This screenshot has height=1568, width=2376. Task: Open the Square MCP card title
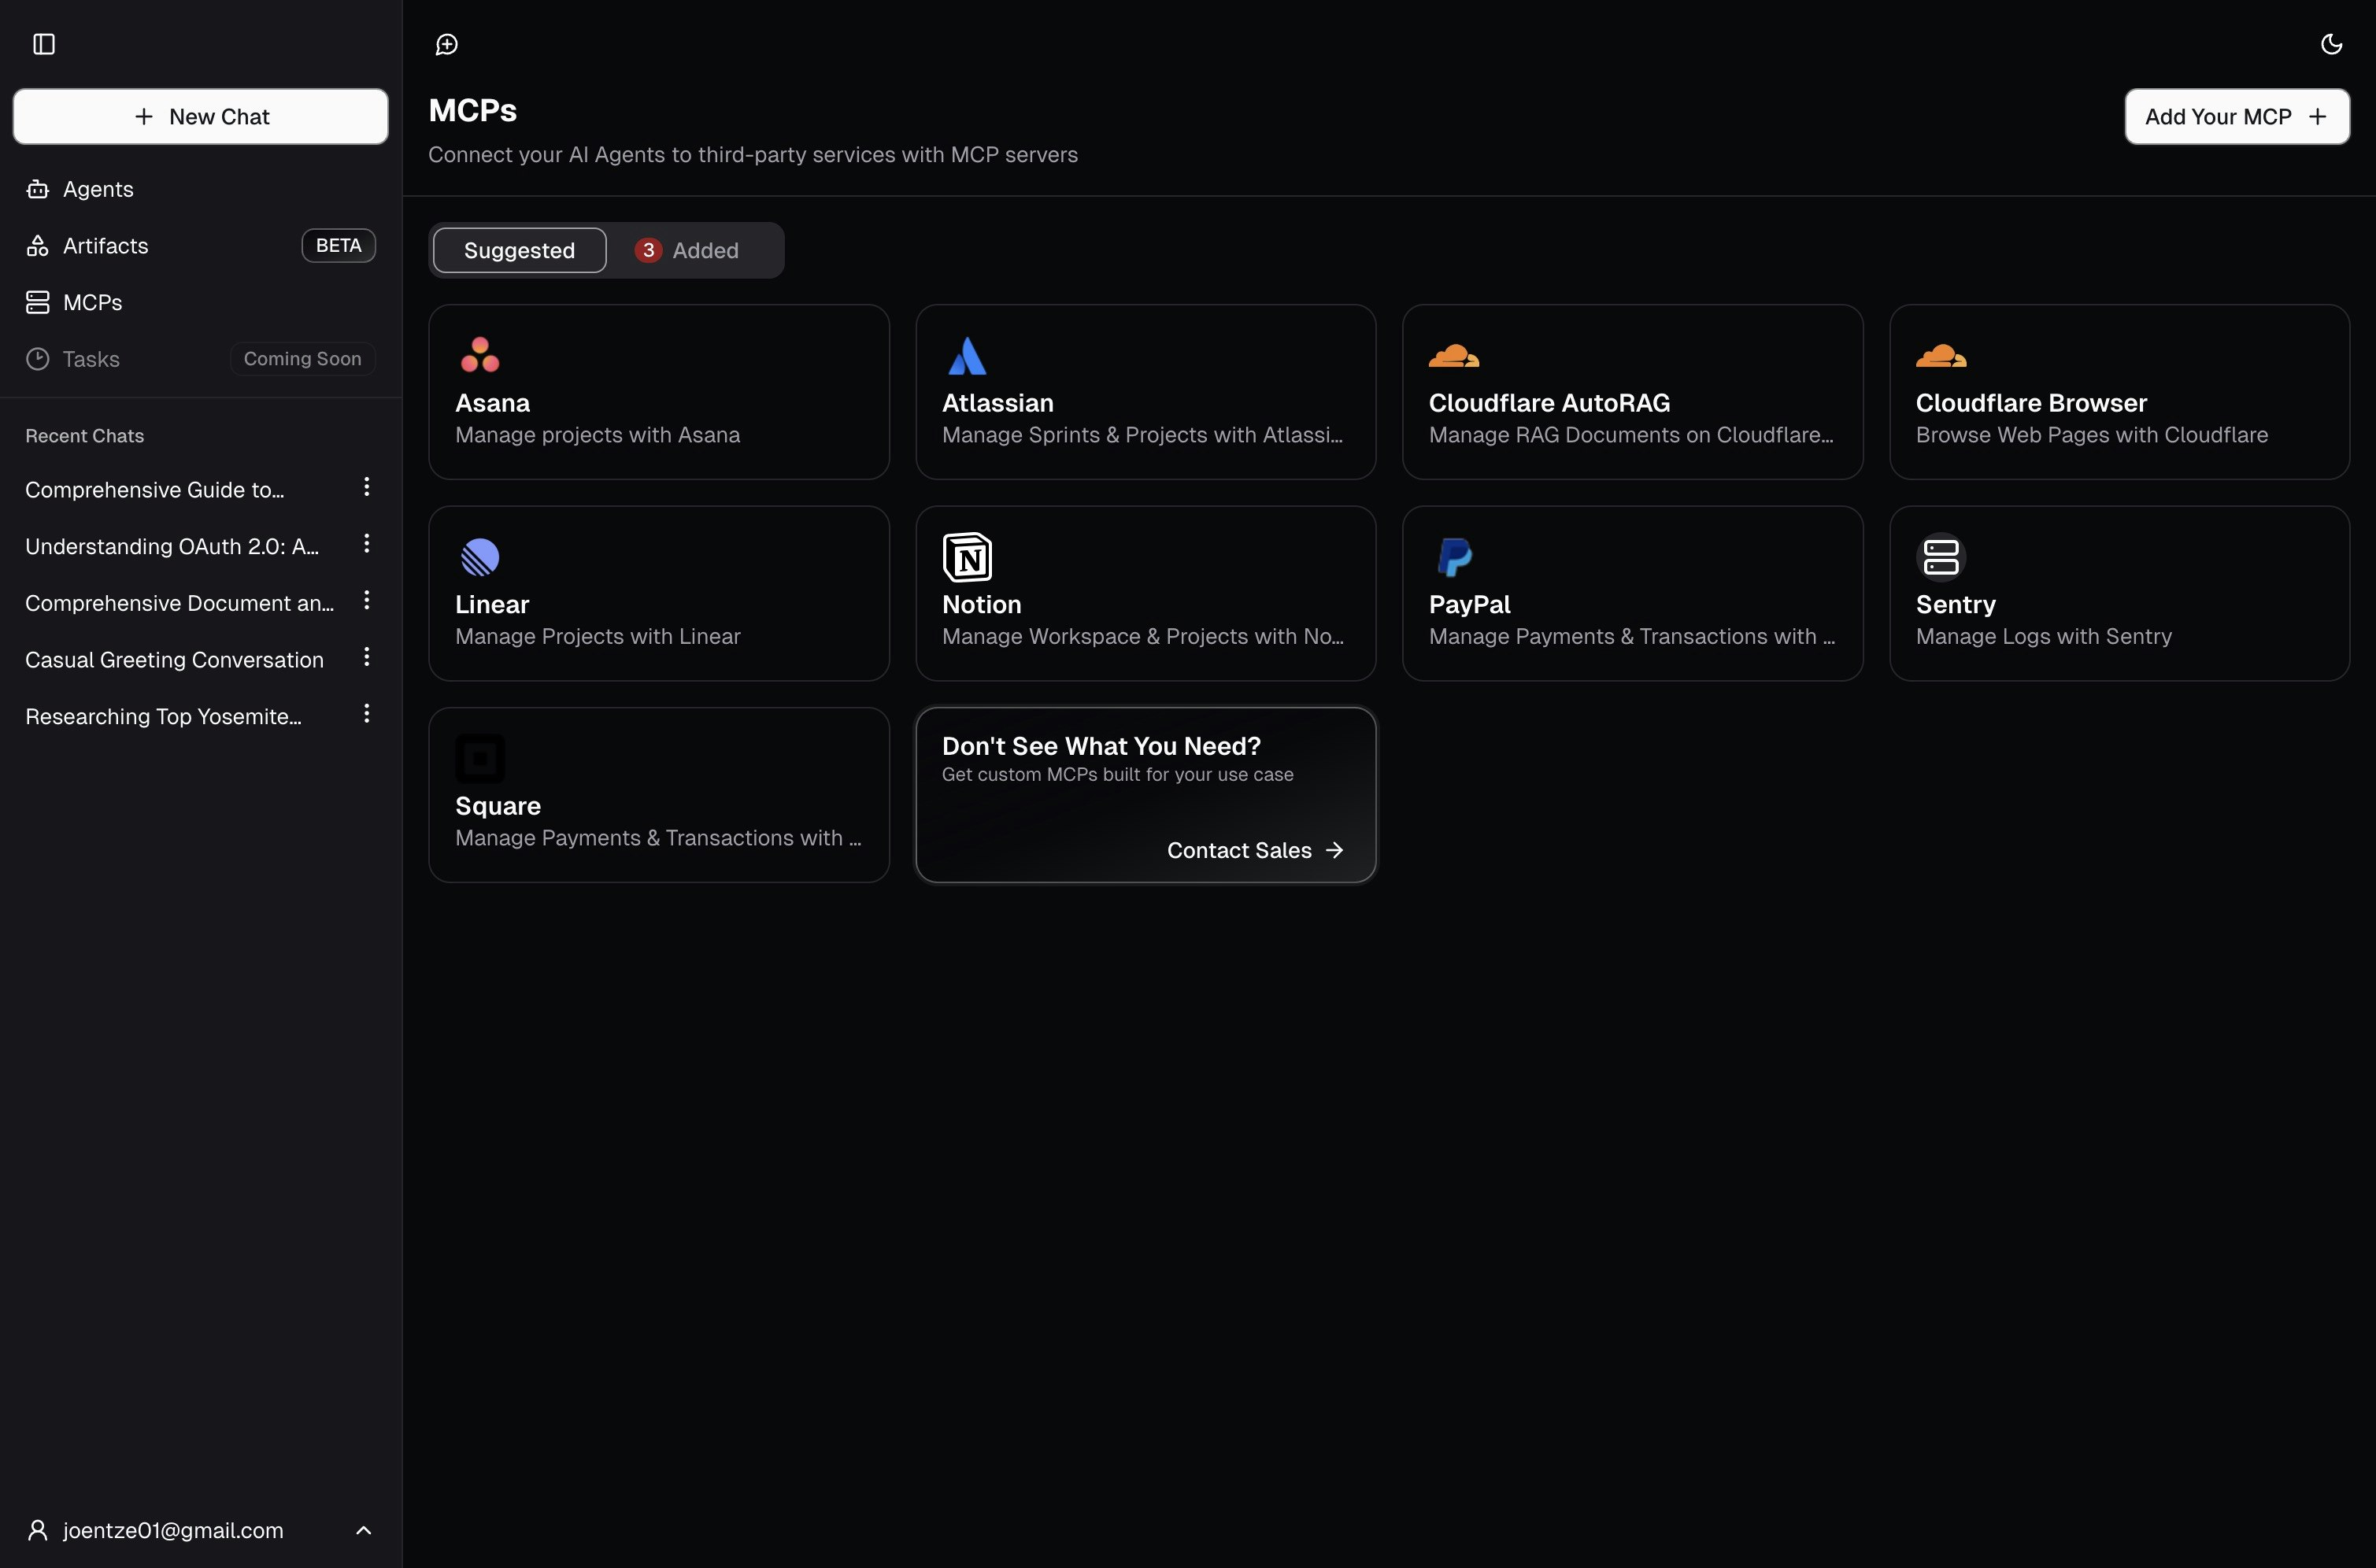498,806
